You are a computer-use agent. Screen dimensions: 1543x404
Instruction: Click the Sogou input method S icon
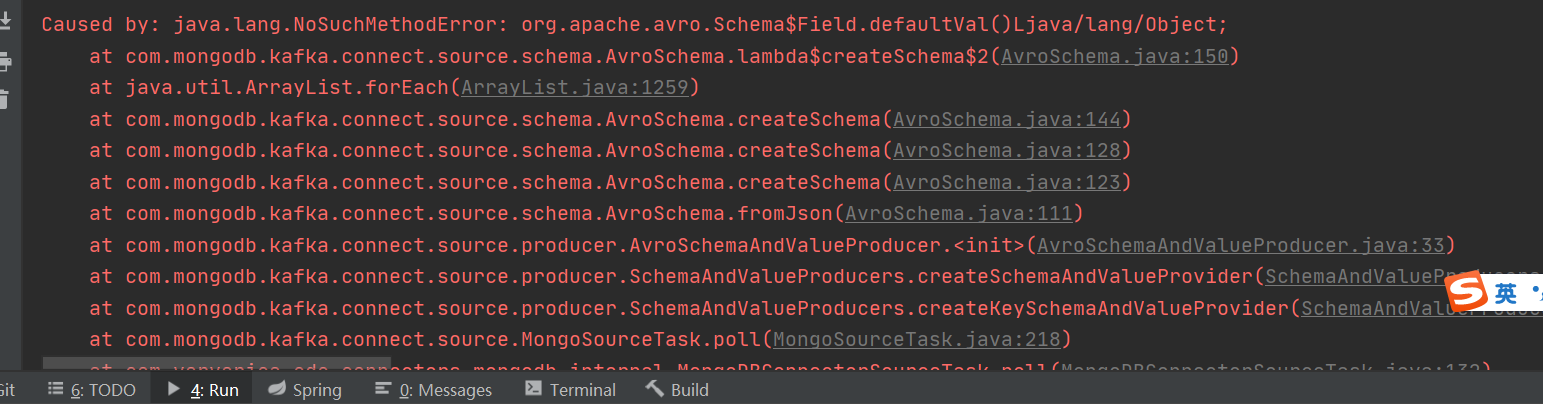click(1468, 292)
